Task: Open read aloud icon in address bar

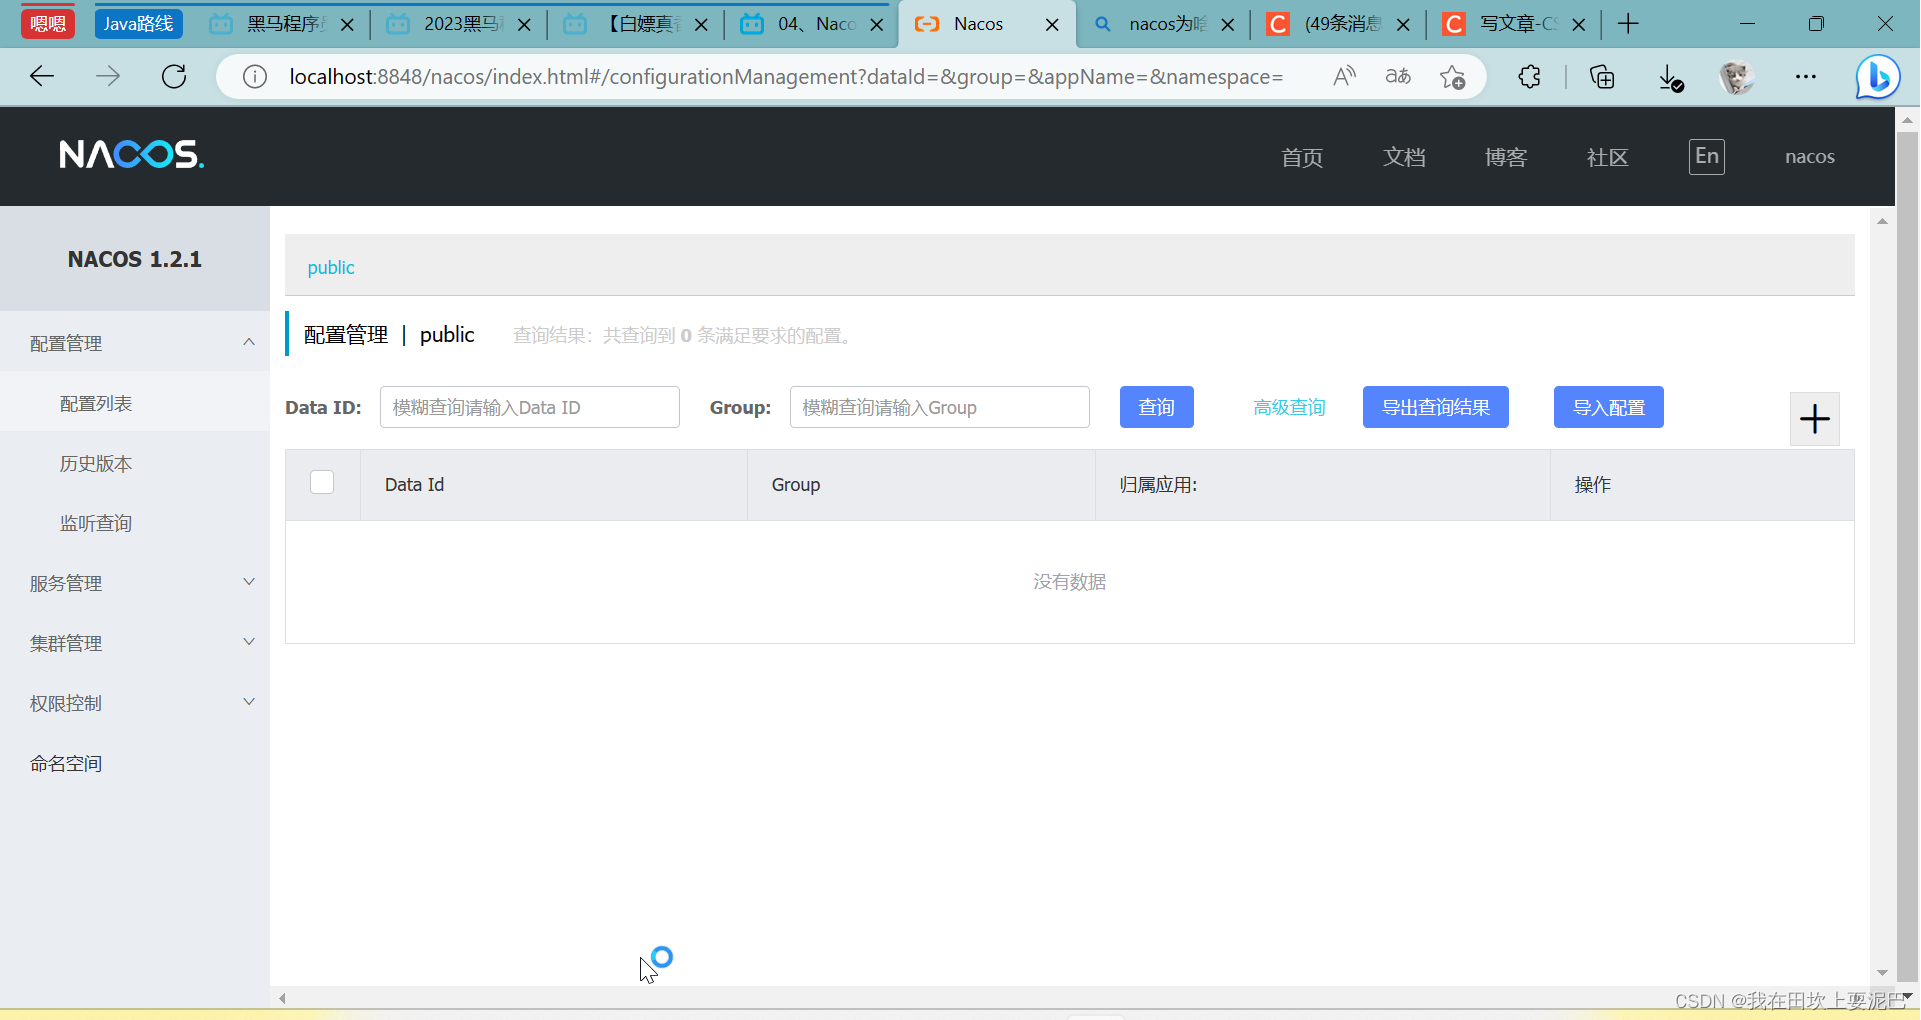Action: point(1344,76)
